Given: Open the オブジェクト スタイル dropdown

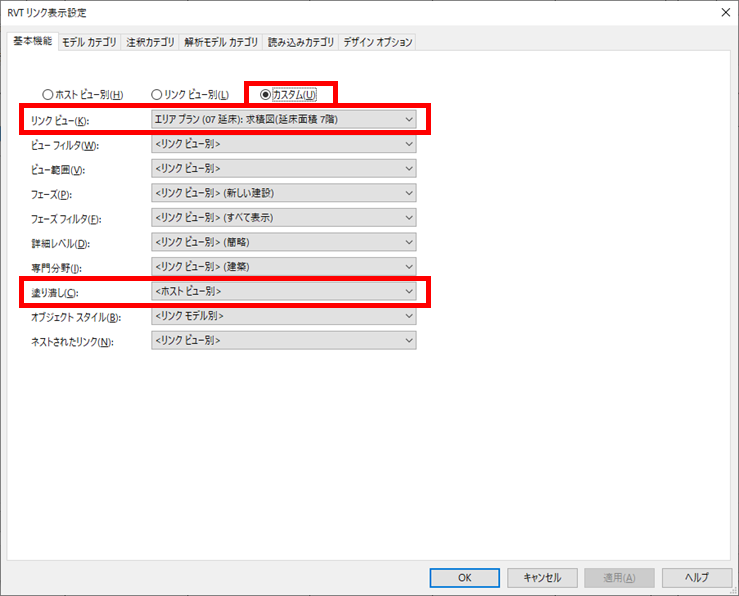Looking at the screenshot, I should 284,316.
